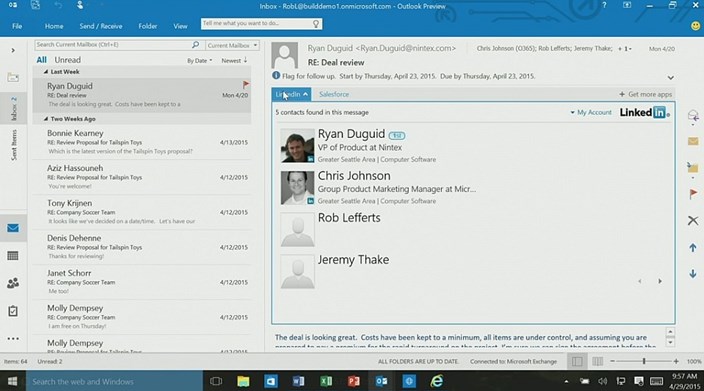704x391 pixels.
Task: Select Jeremy Thake contact name
Action: coord(353,259)
